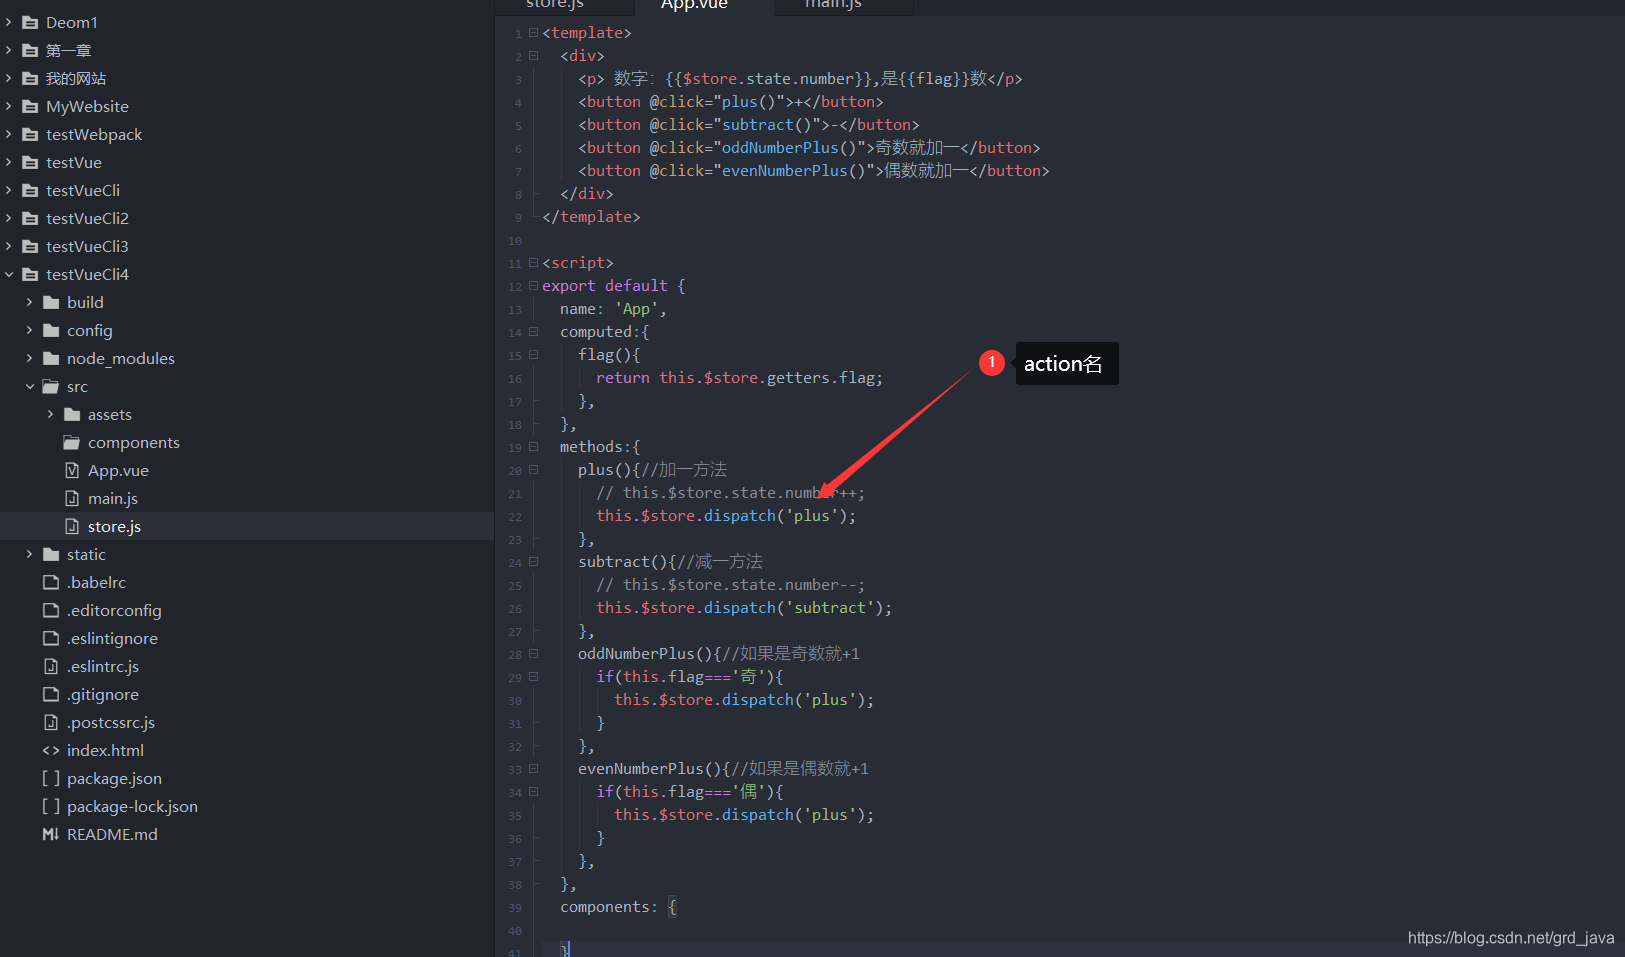The height and width of the screenshot is (957, 1625).
Task: Expand the node_modules folder chevron
Action: [29, 358]
